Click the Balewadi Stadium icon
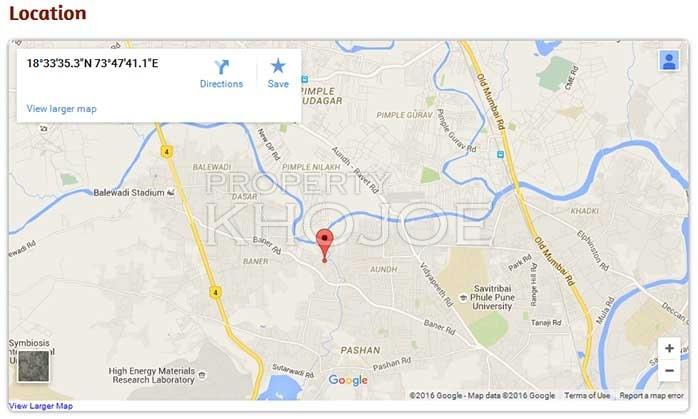 pyautogui.click(x=170, y=193)
